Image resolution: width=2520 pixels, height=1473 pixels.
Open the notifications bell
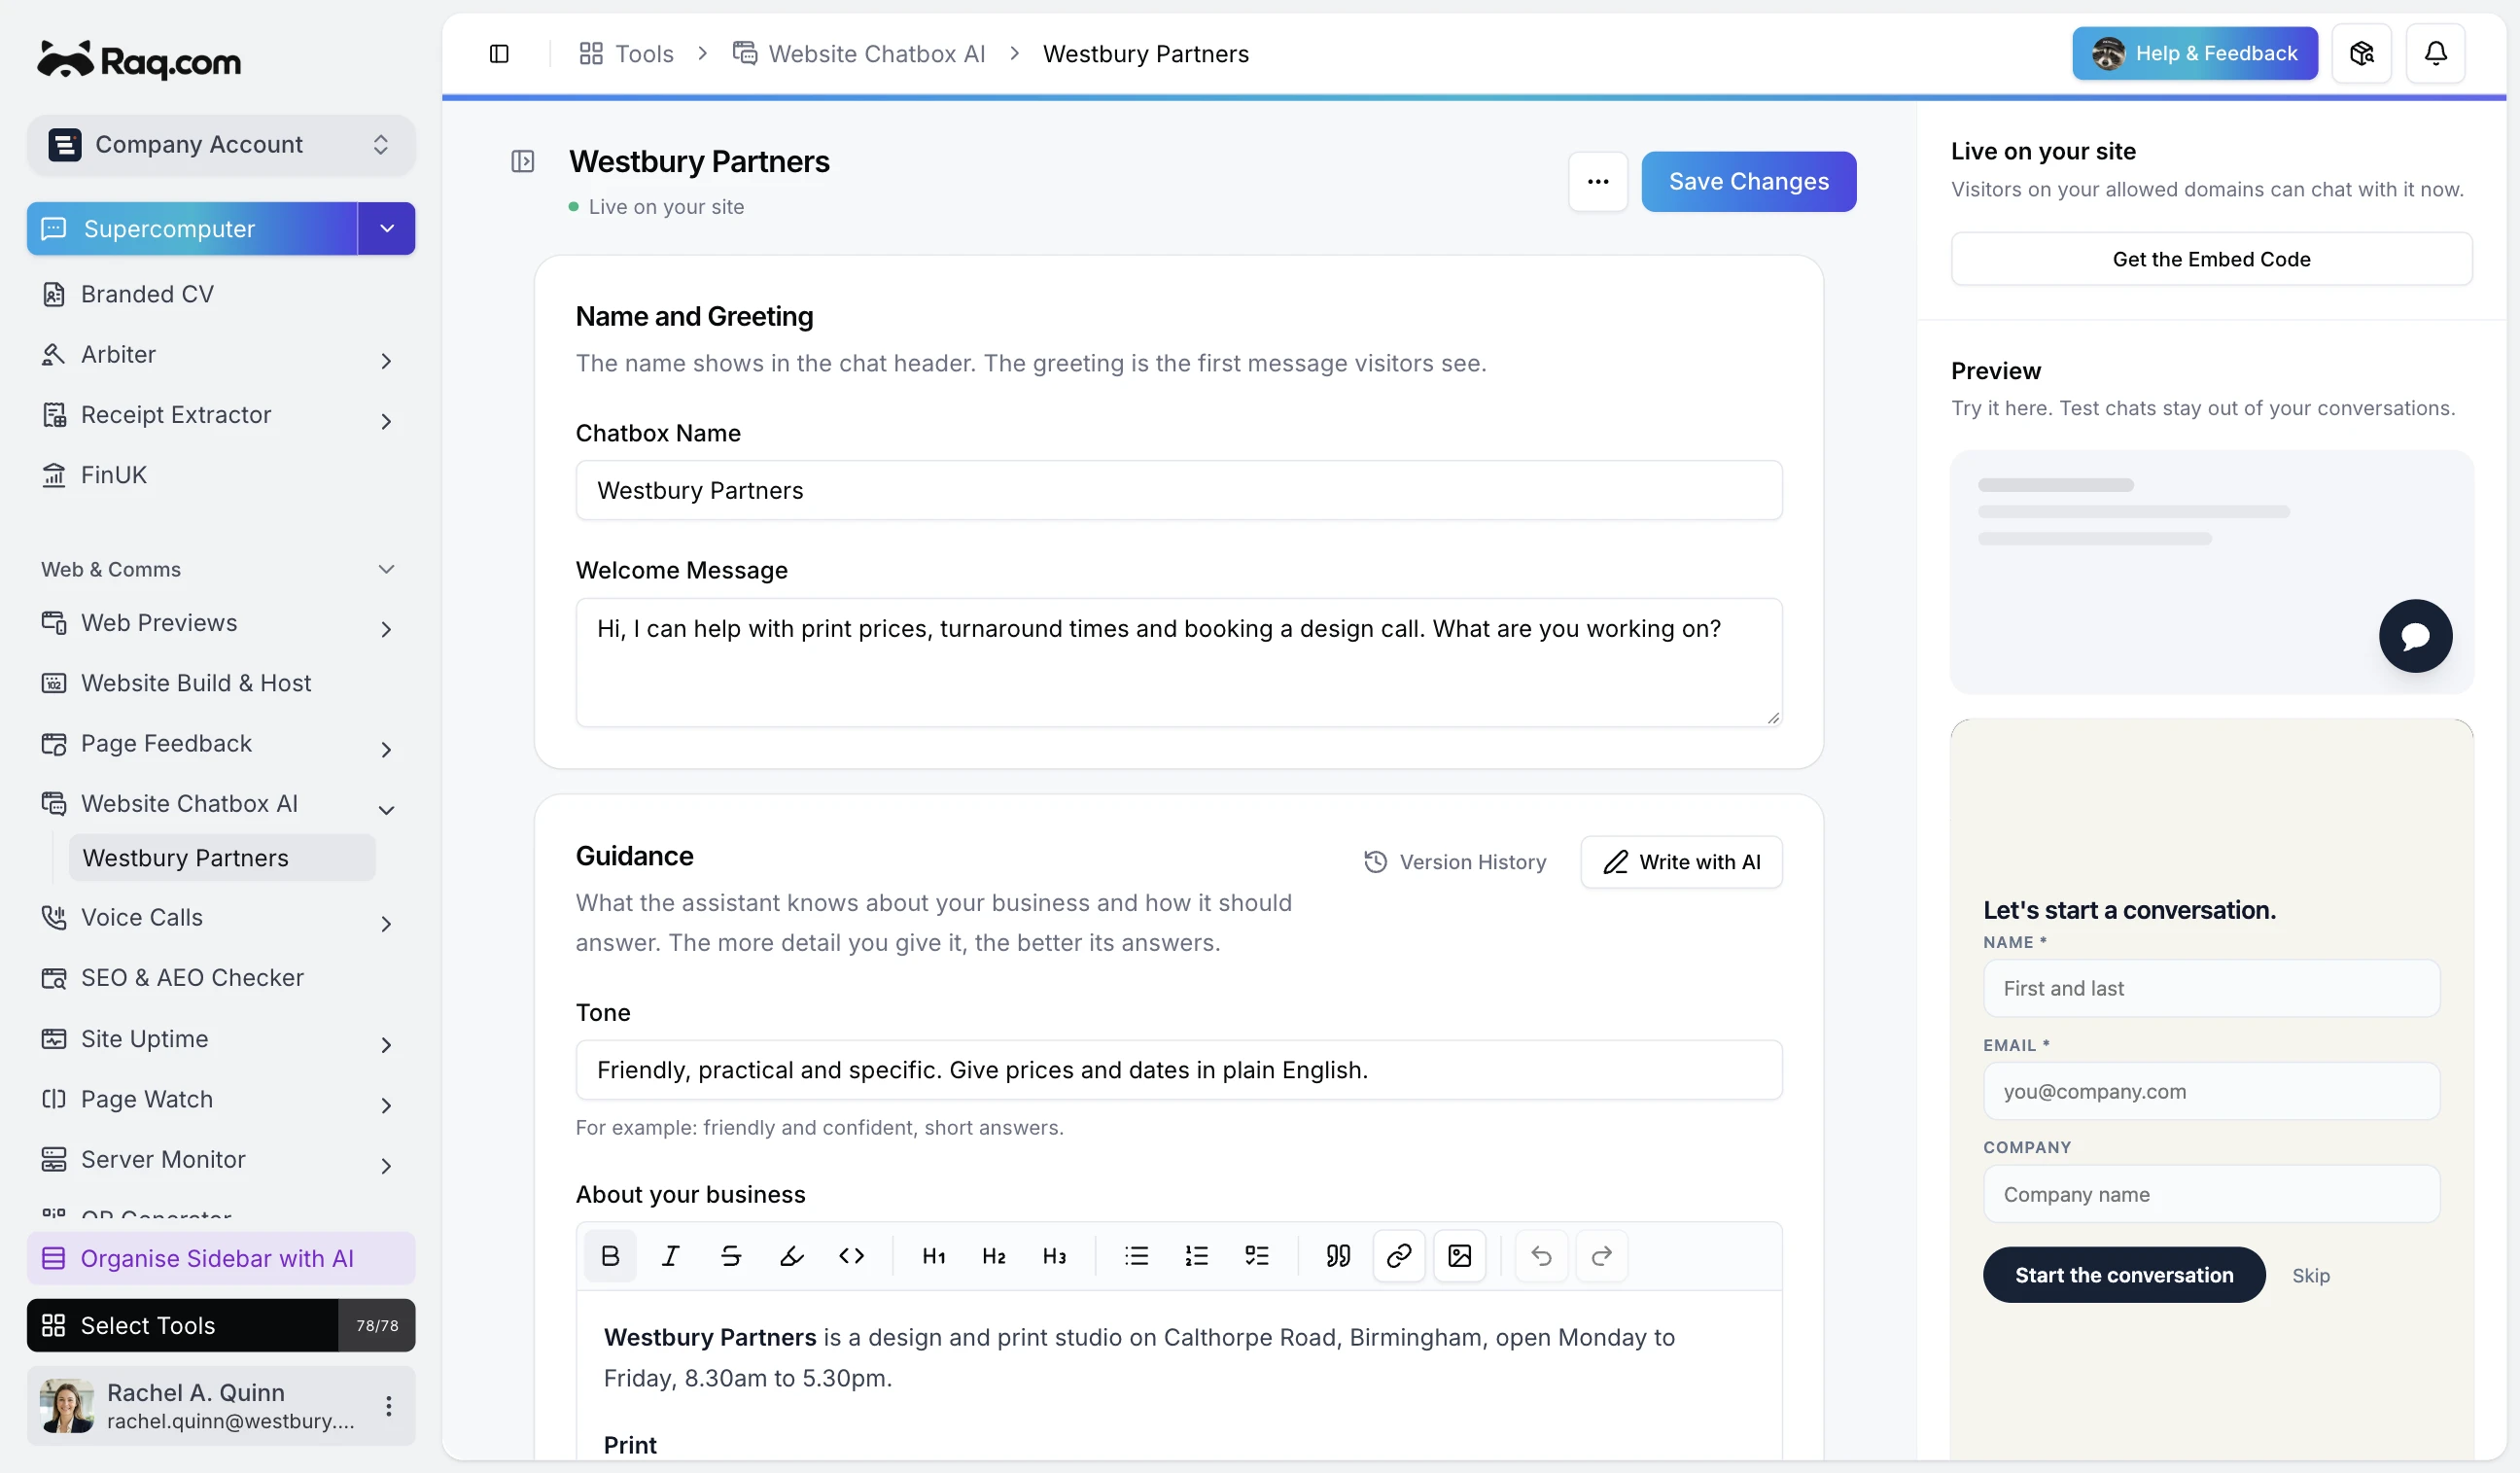(2435, 53)
